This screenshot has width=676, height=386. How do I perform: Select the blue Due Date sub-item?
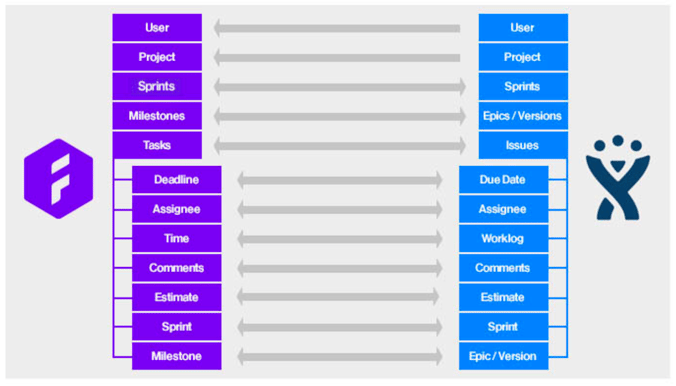pos(504,179)
